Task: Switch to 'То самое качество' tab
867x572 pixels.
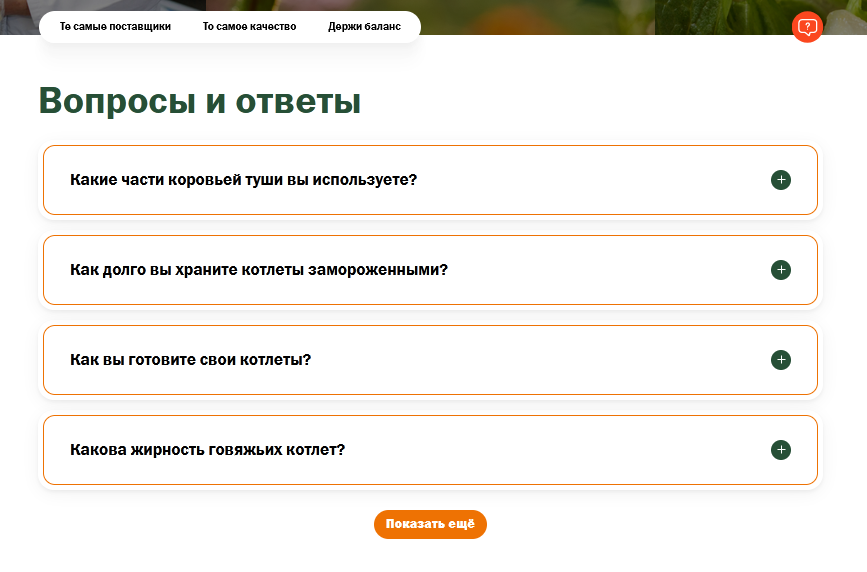Action: (249, 27)
